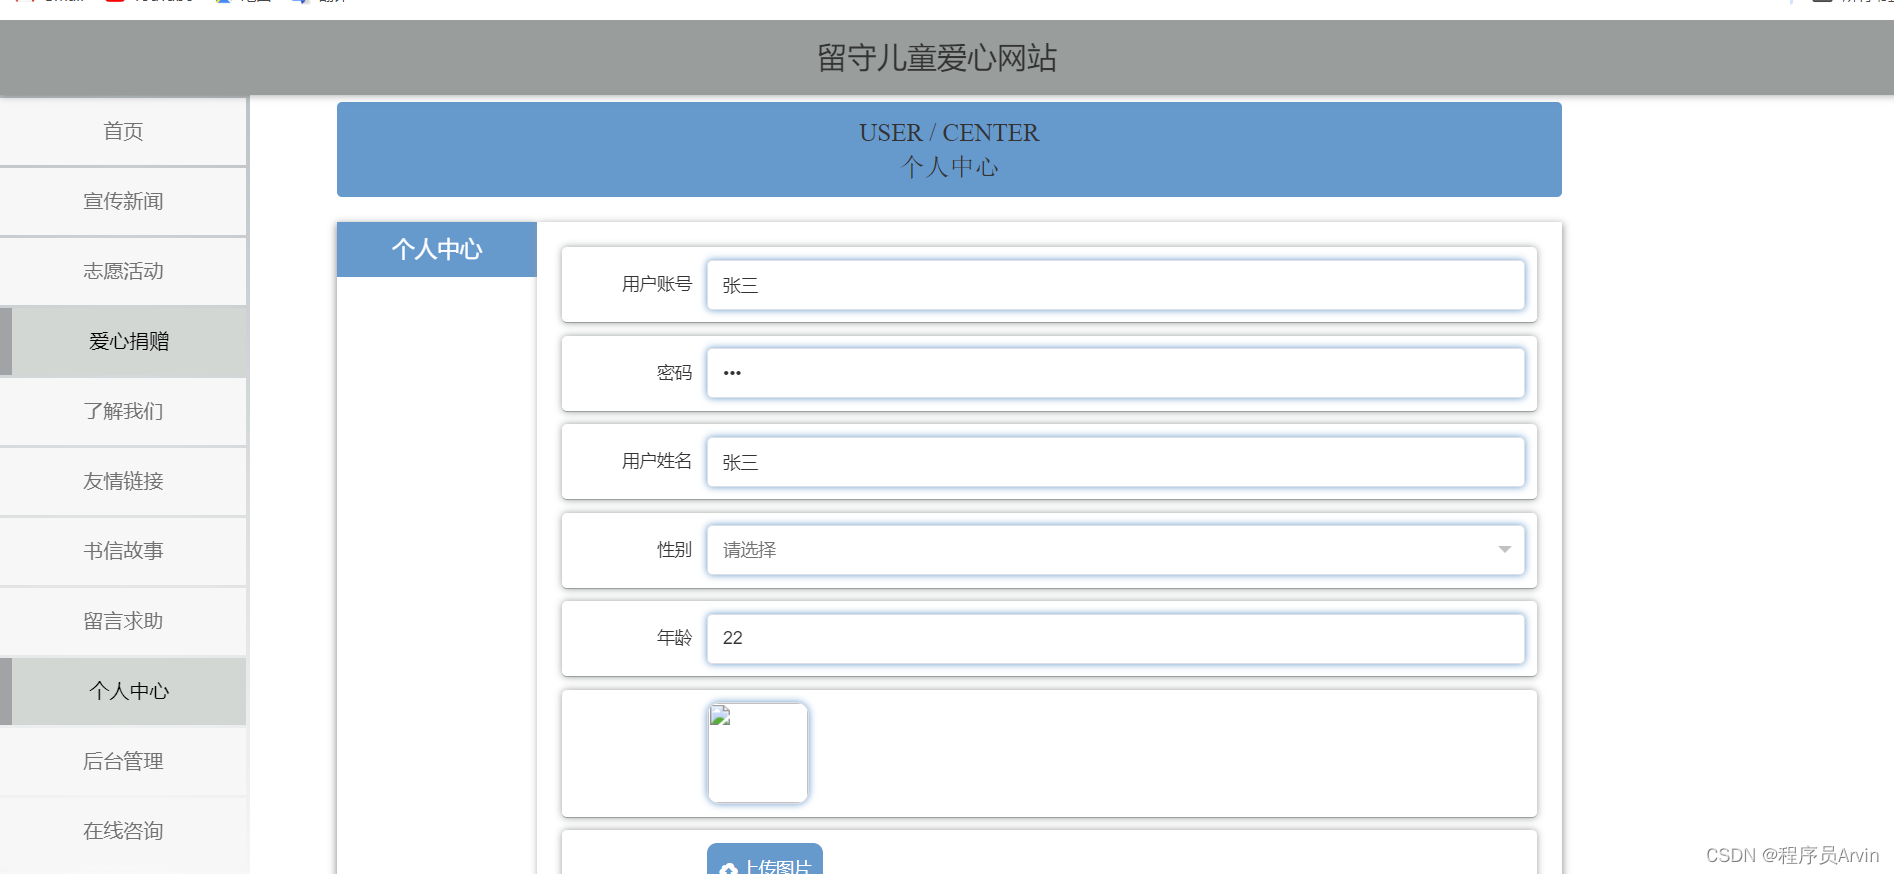Click the USER / CENTER banner heading

[x=949, y=133]
